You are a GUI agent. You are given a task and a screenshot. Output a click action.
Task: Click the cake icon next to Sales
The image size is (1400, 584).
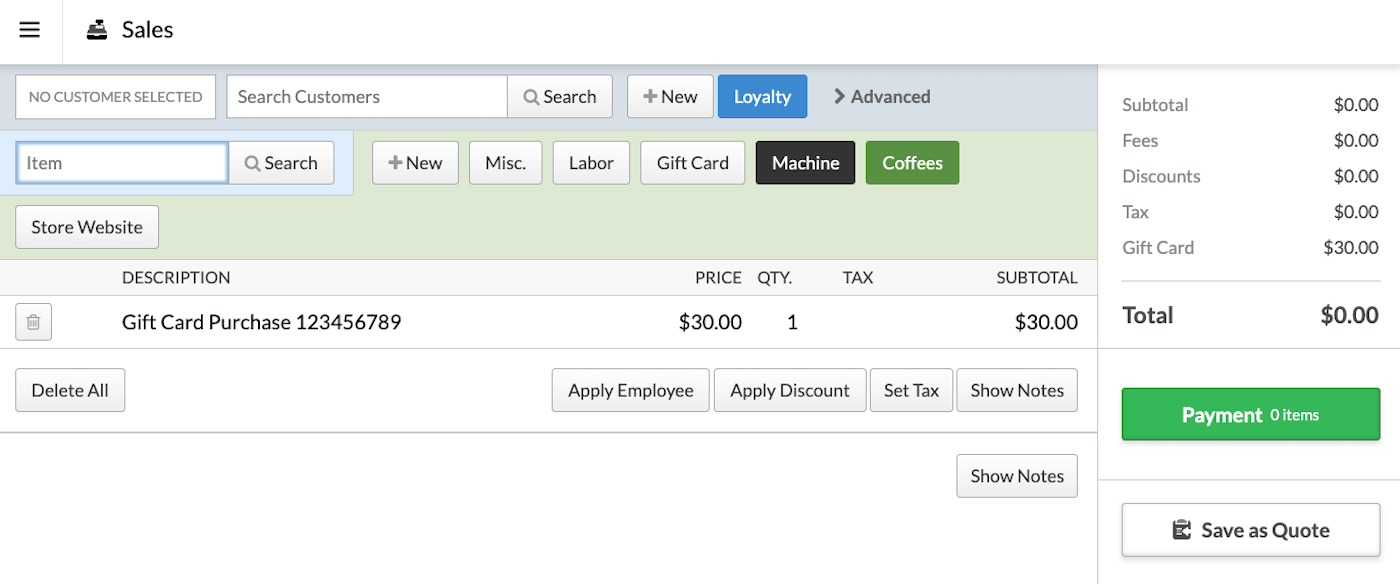pyautogui.click(x=96, y=29)
